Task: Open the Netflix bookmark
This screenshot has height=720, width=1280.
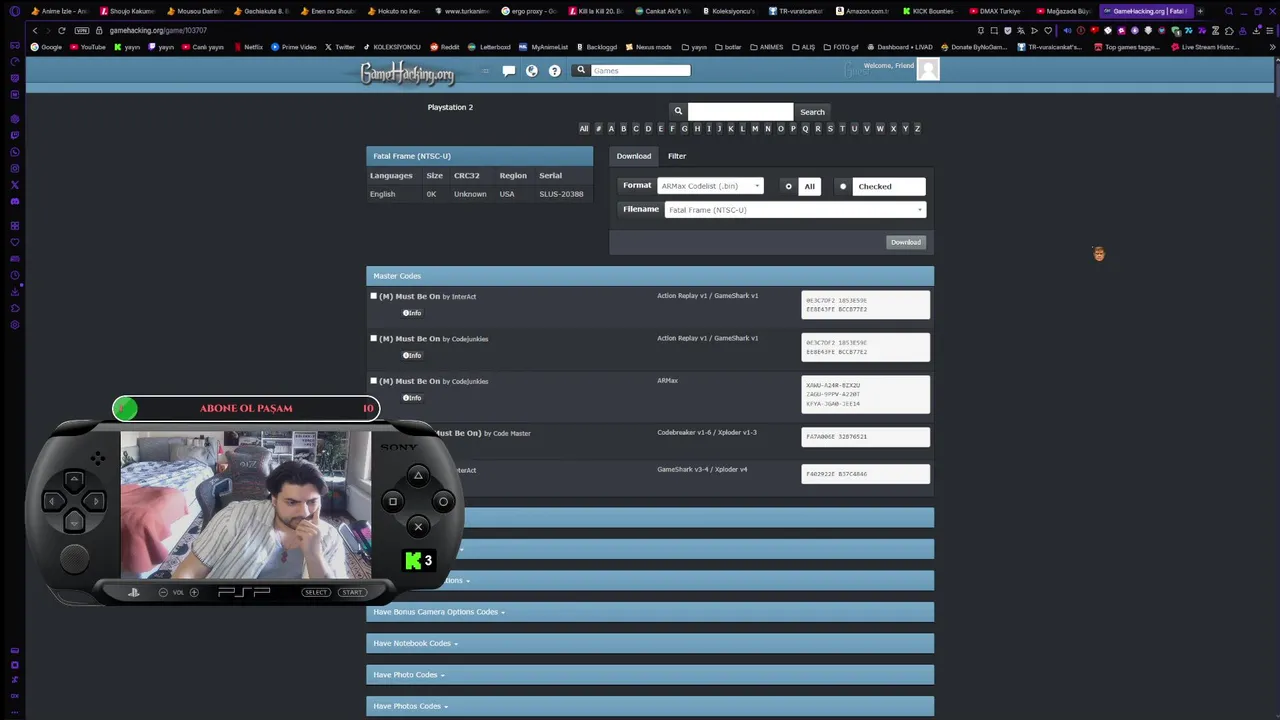Action: click(248, 47)
